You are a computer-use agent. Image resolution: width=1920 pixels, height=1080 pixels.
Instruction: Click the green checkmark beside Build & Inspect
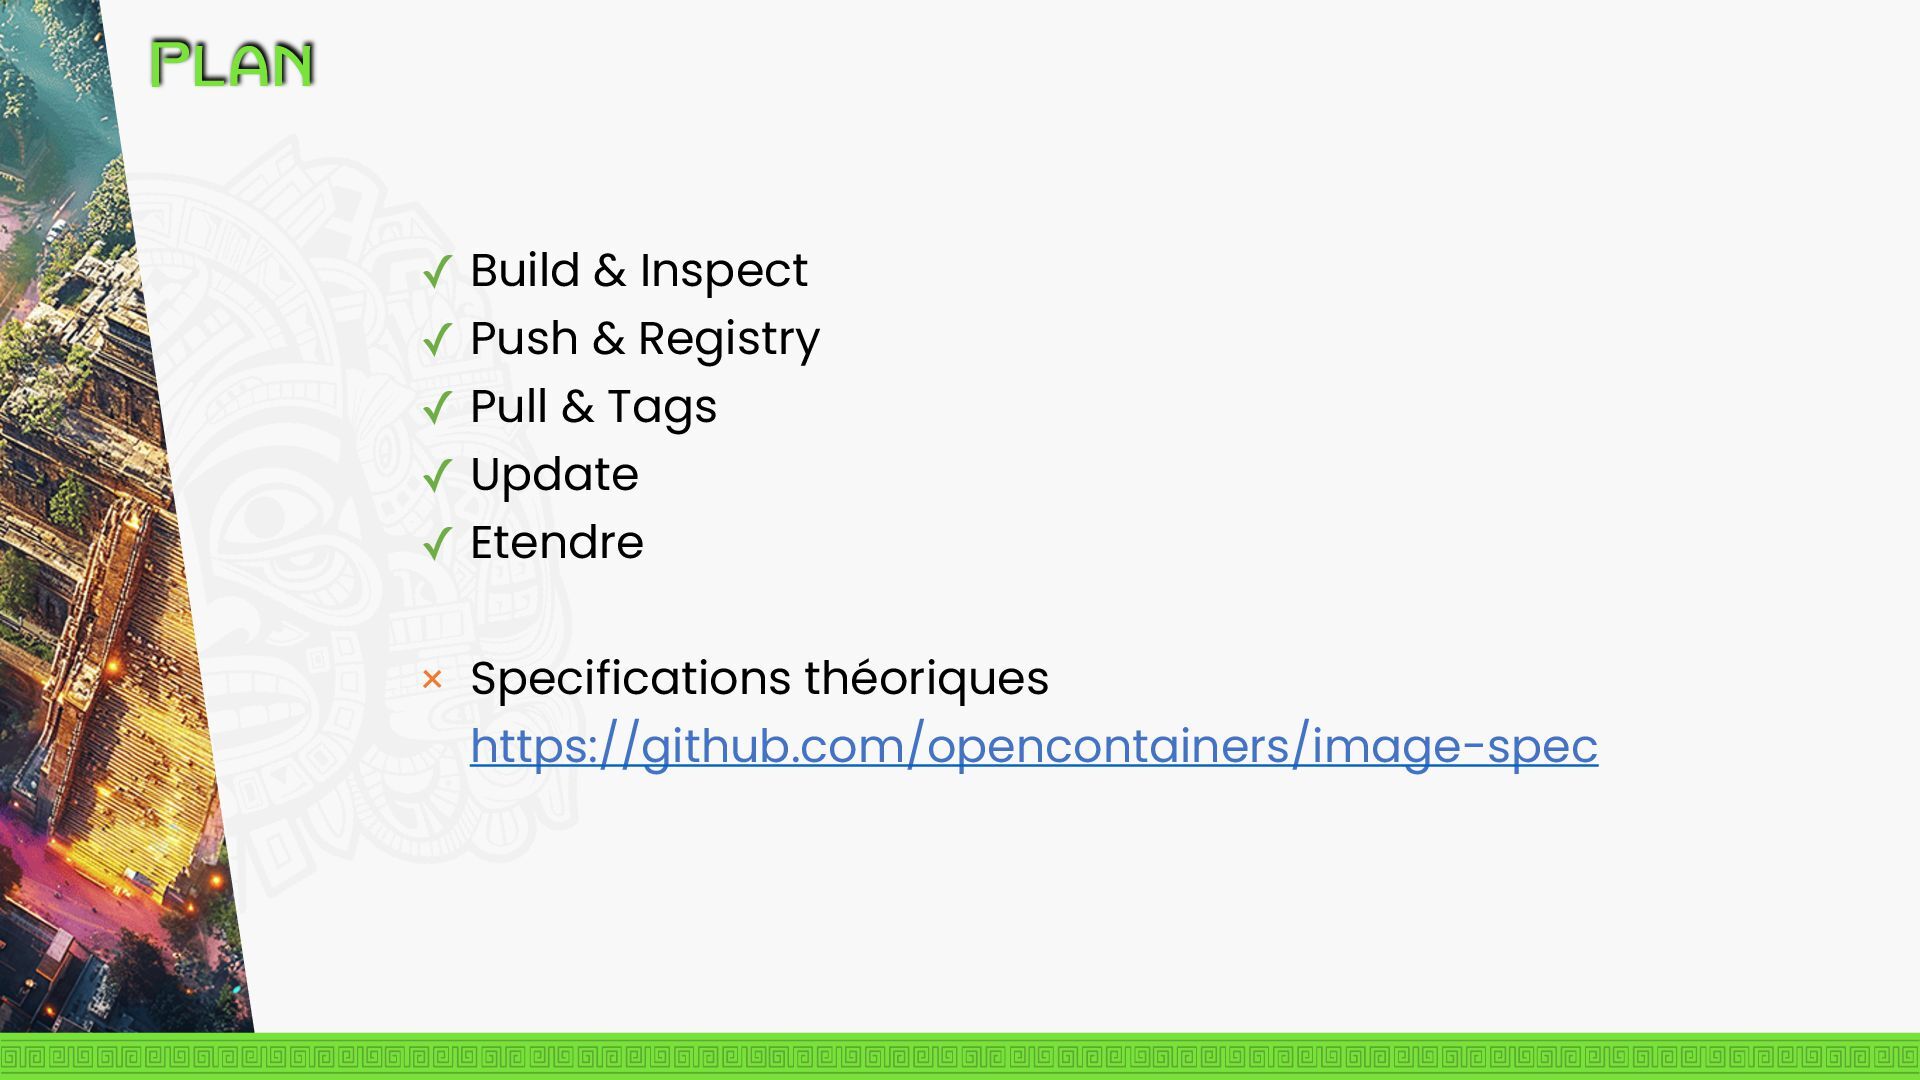click(437, 272)
